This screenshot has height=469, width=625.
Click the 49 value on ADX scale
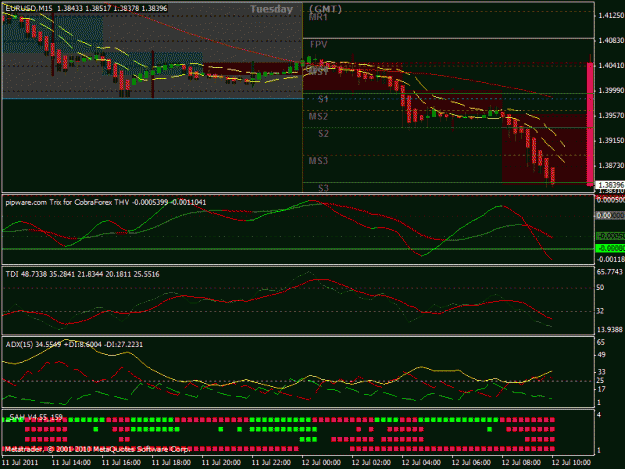coord(601,355)
